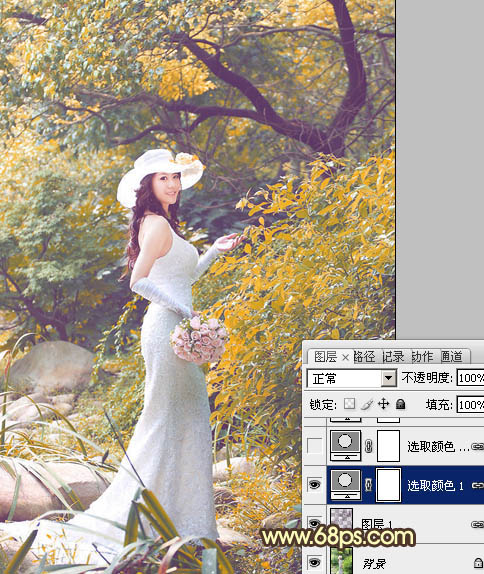The image size is (484, 574).
Task: Select the mask of hidden 选取颜色… layer
Action: [x=388, y=446]
